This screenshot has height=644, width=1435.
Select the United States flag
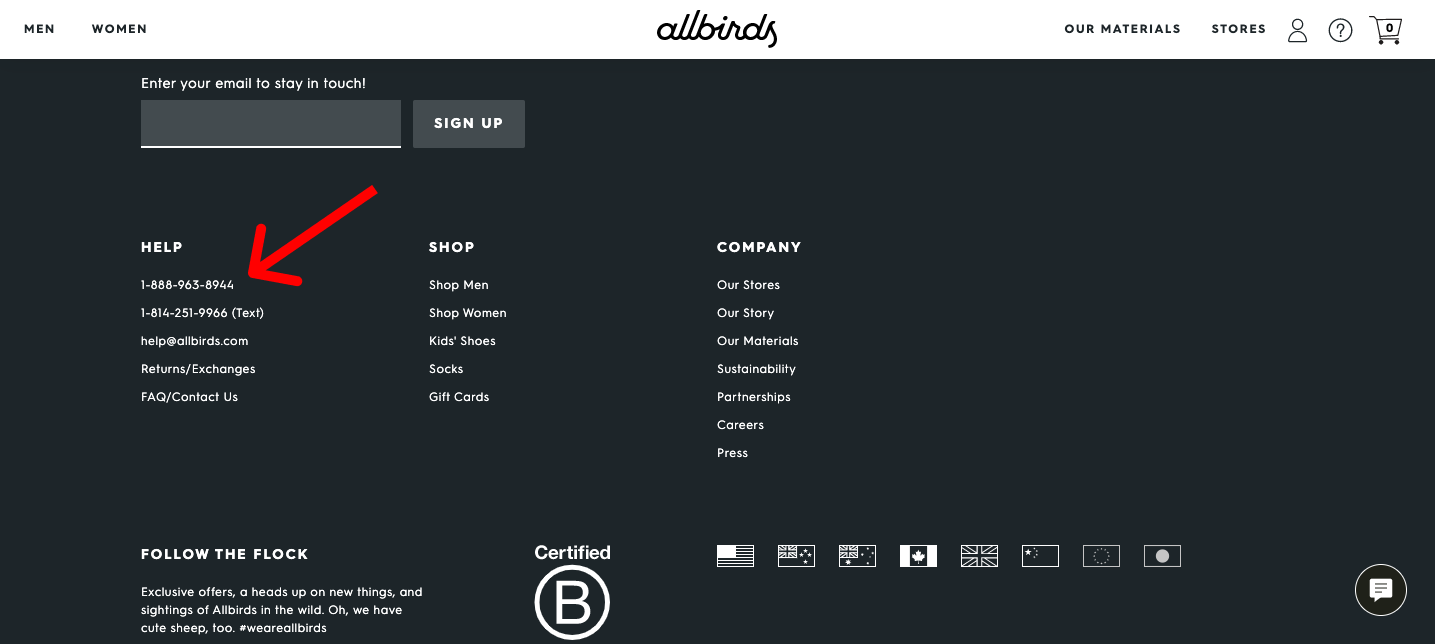735,556
